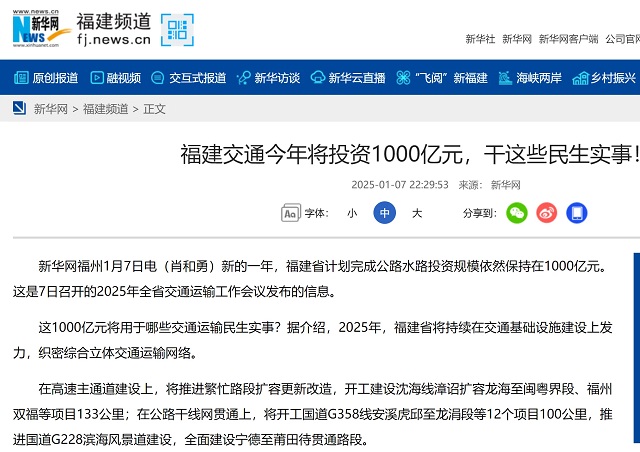This screenshot has width=640, height=452.
Task: Select the 海峡两岸 navigation item
Action: pyautogui.click(x=531, y=77)
